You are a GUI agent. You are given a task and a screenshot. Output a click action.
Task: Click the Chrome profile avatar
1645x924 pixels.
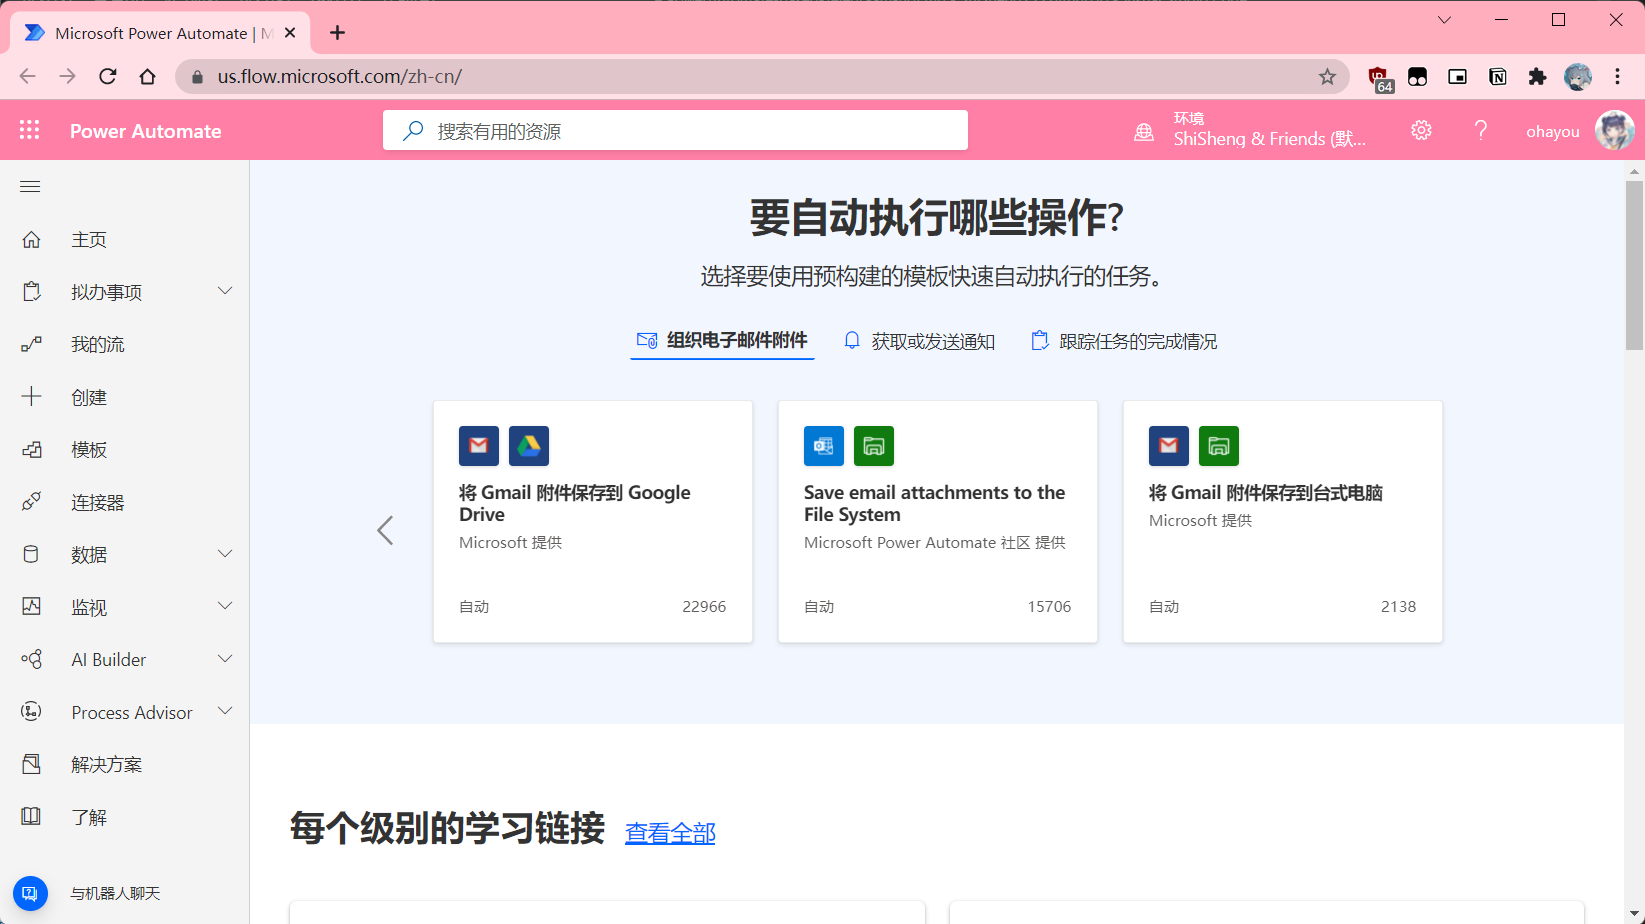click(x=1578, y=76)
